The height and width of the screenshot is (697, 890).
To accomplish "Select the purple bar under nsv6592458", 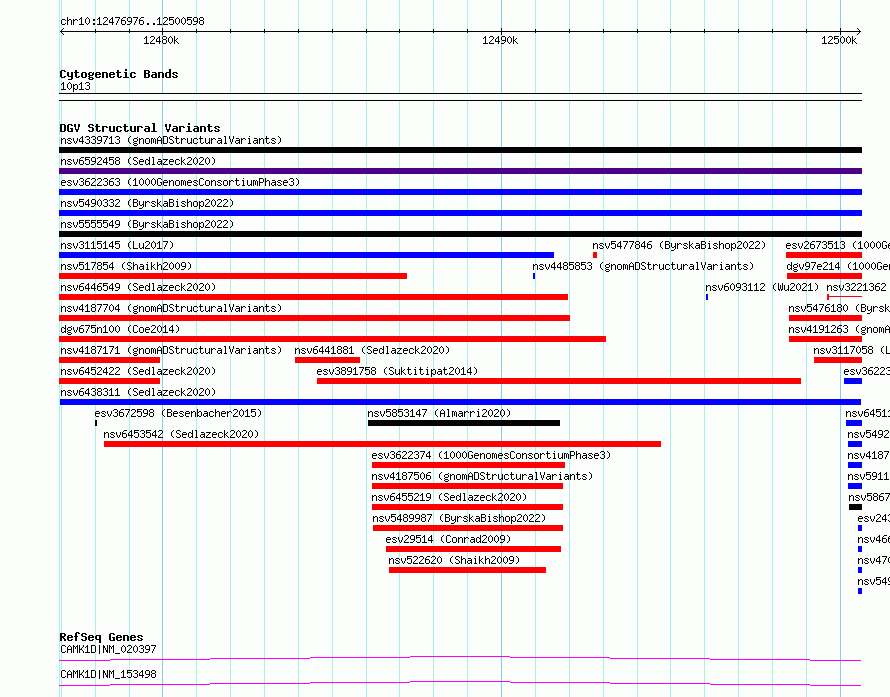I will [460, 171].
